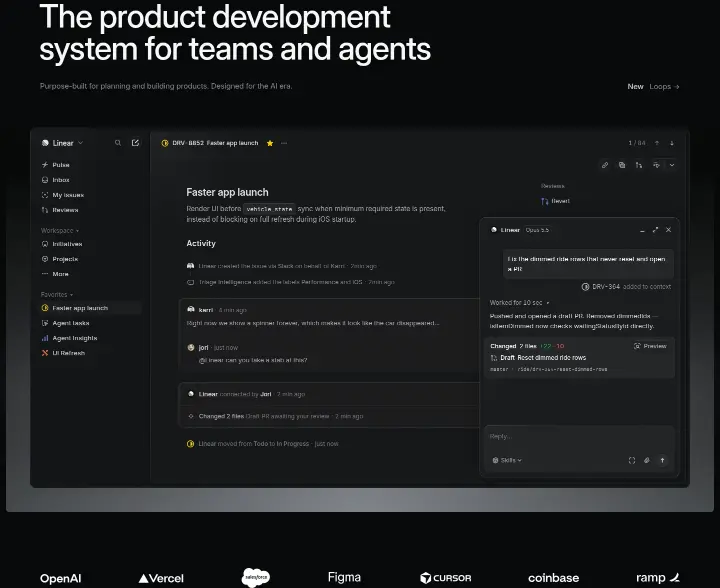Click the Salesforce cloud logo
This screenshot has width=720, height=588.
(x=256, y=577)
